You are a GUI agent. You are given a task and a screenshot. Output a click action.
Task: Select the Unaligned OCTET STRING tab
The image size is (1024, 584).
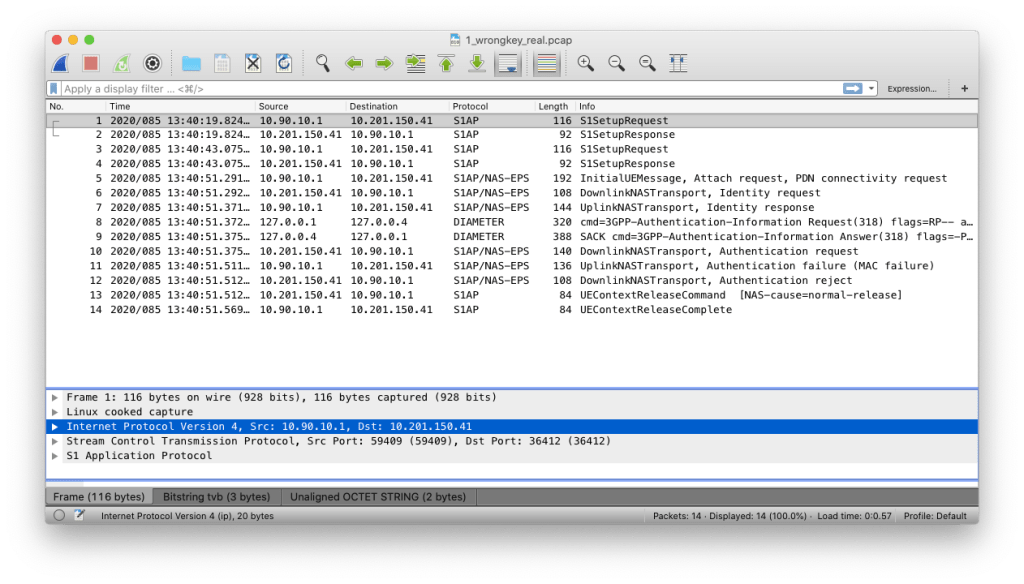pyautogui.click(x=377, y=496)
